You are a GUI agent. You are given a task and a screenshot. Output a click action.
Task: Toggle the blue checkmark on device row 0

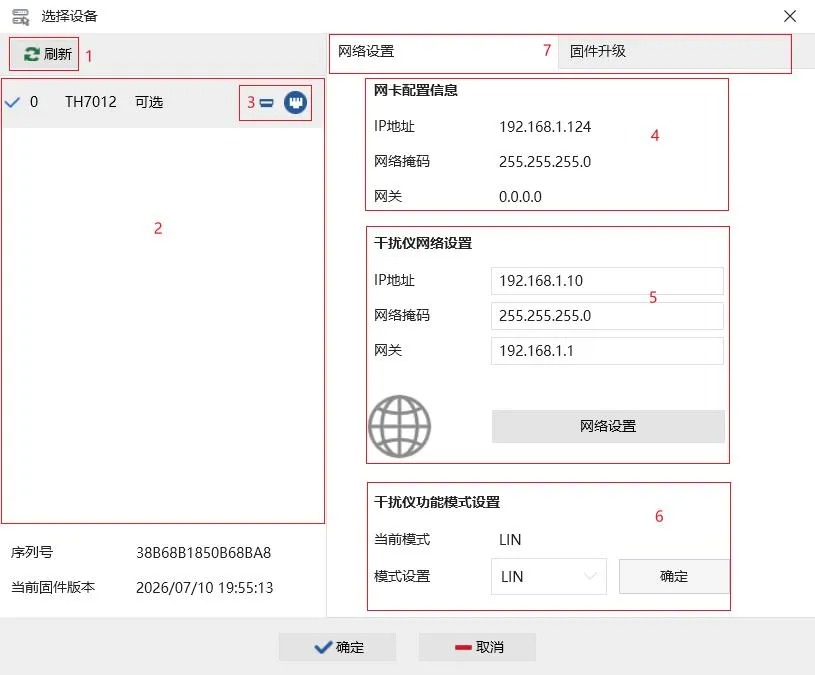click(12, 102)
